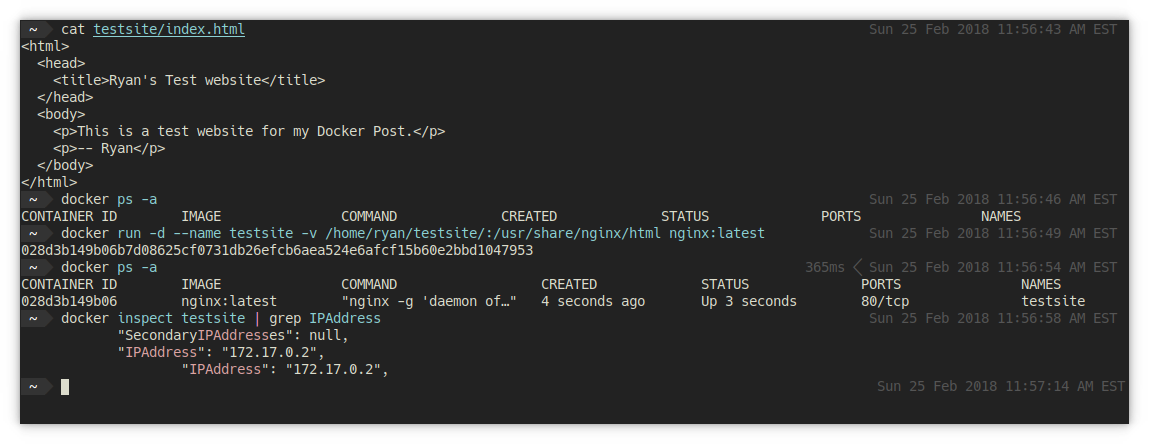
Task: Click the blinking cursor on the last prompt
Action: [65, 386]
